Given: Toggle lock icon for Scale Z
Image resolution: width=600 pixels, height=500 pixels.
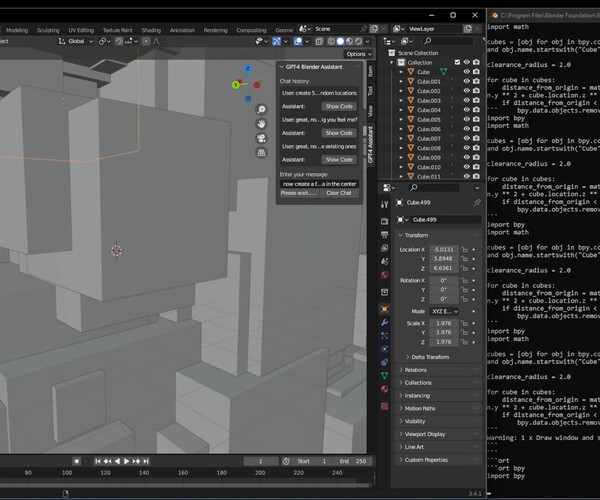Looking at the screenshot, I should click(x=464, y=342).
